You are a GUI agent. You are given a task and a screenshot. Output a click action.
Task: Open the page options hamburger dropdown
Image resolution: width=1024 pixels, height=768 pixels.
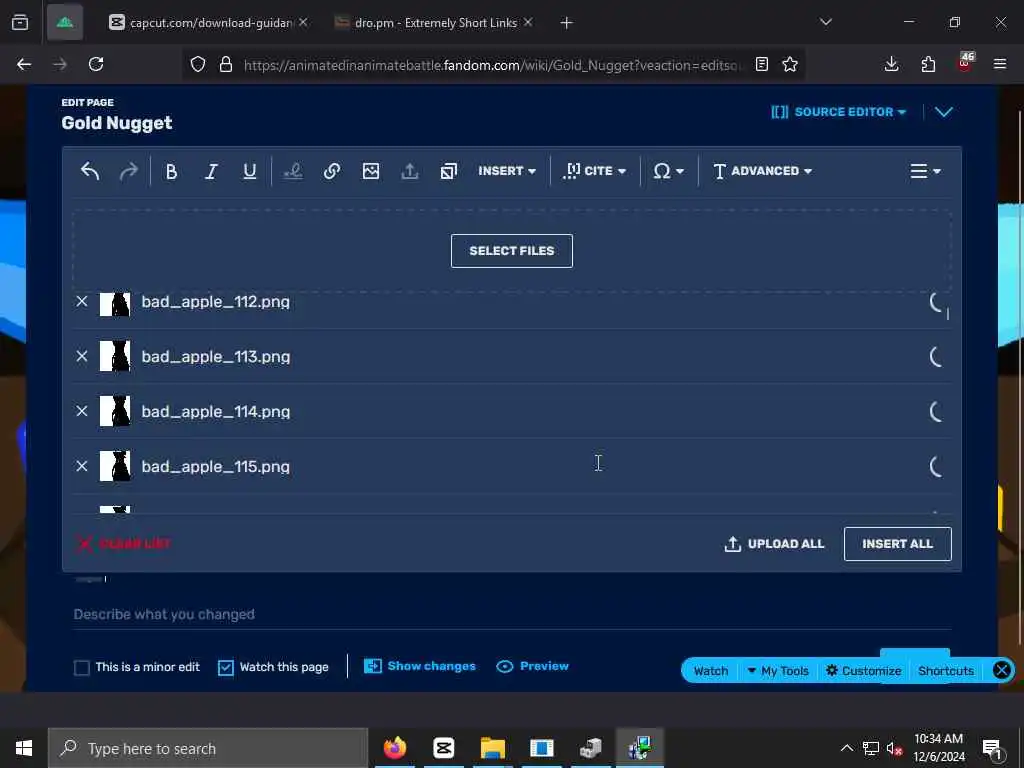tap(925, 171)
